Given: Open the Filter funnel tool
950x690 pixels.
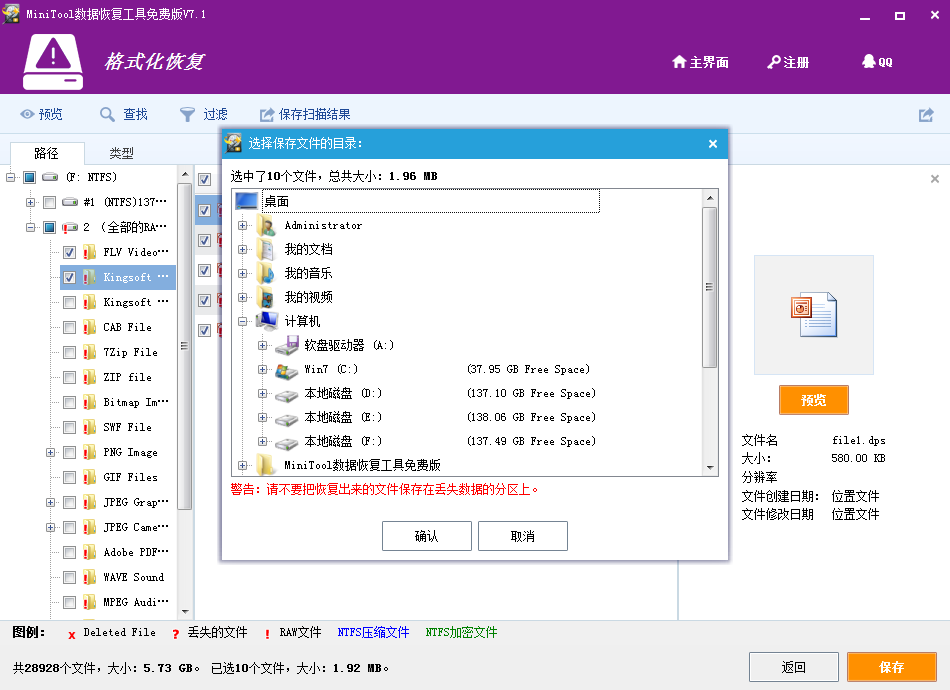Looking at the screenshot, I should point(187,115).
